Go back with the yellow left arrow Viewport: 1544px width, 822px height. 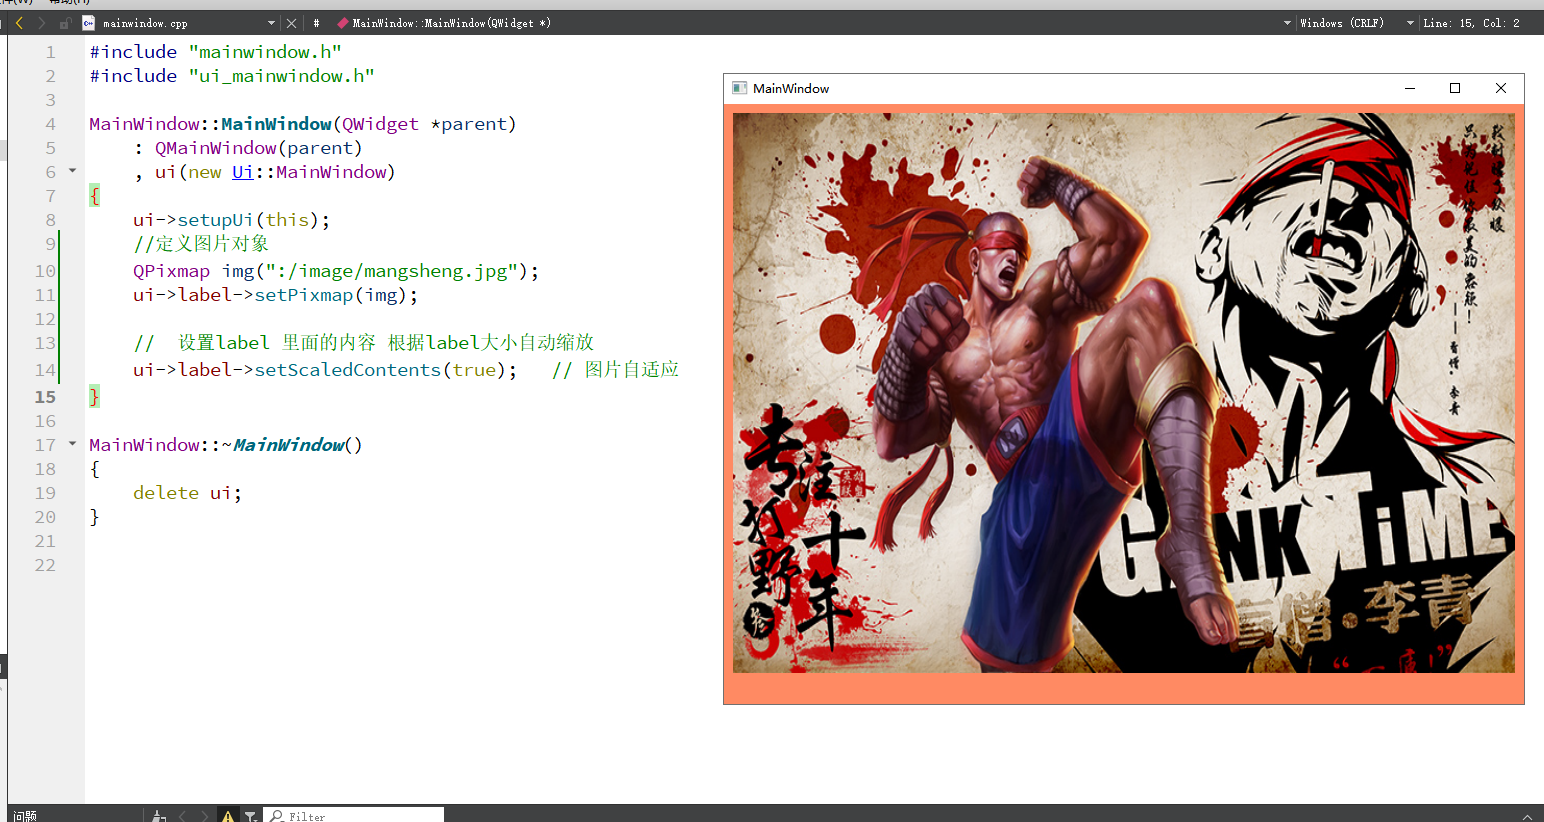pyautogui.click(x=19, y=22)
